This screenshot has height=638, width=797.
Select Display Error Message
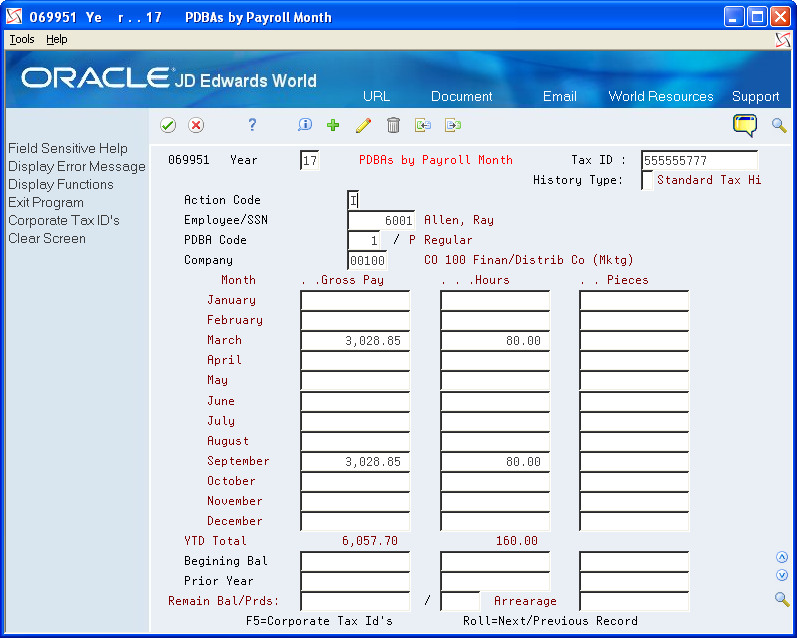click(x=77, y=166)
